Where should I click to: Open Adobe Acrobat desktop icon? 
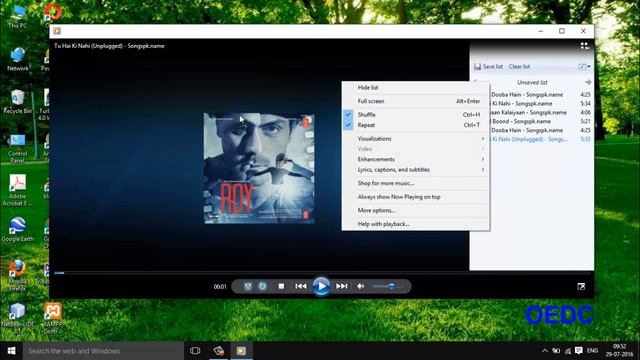tap(18, 190)
